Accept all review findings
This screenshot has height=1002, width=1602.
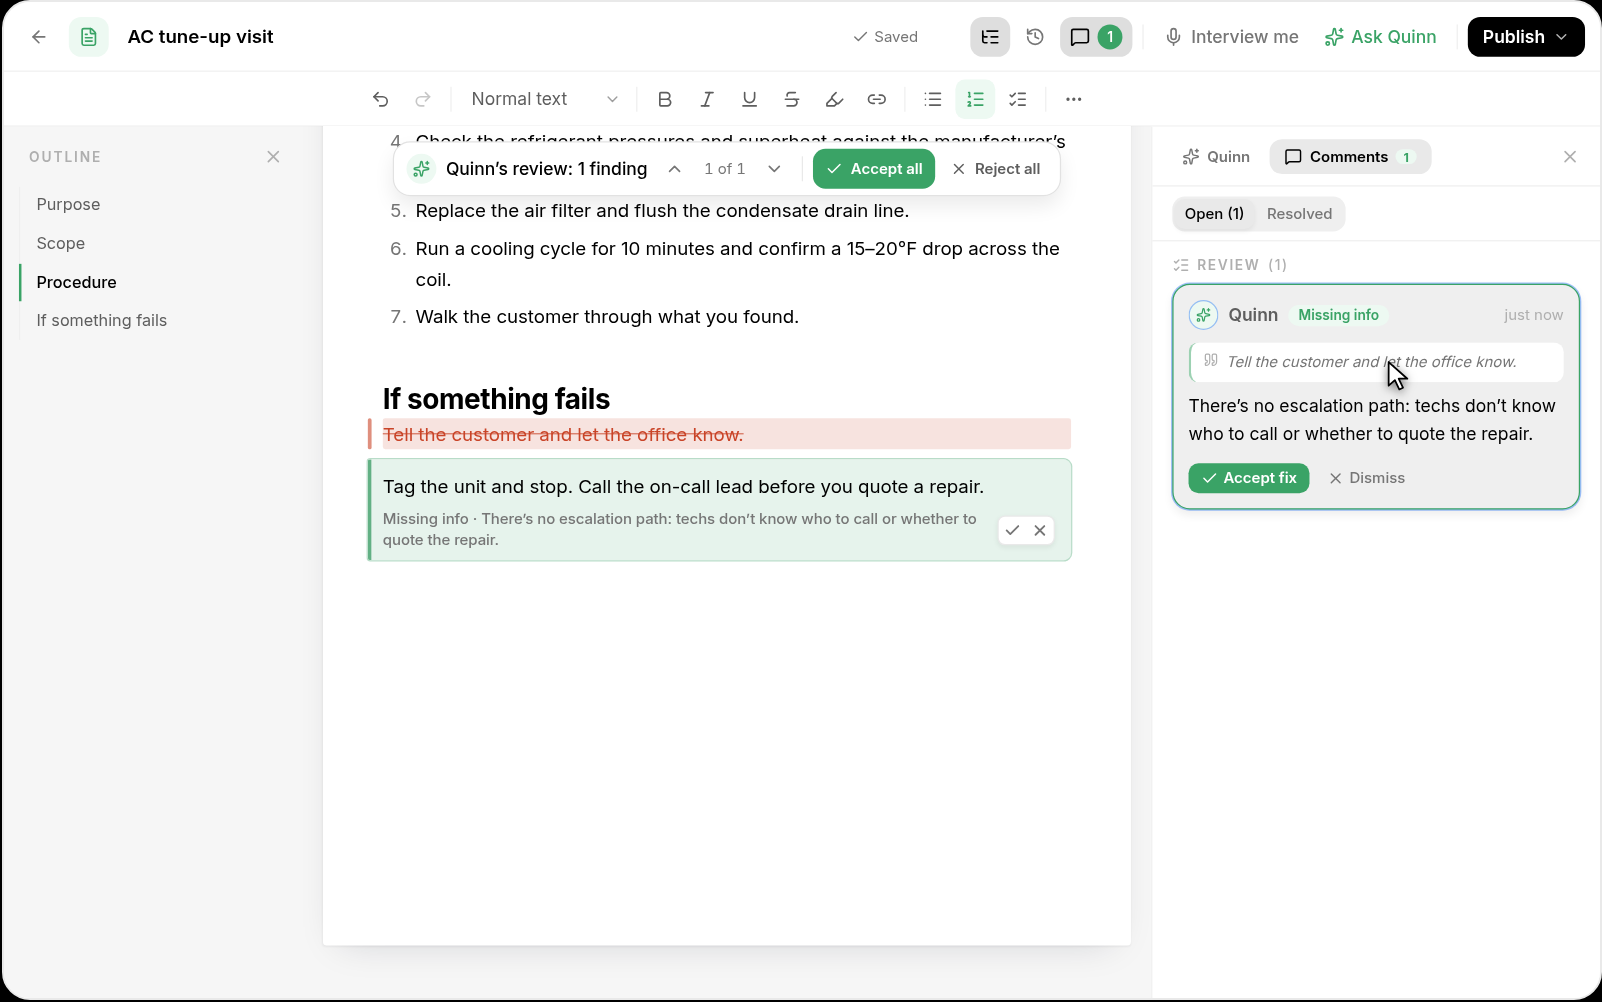click(874, 169)
